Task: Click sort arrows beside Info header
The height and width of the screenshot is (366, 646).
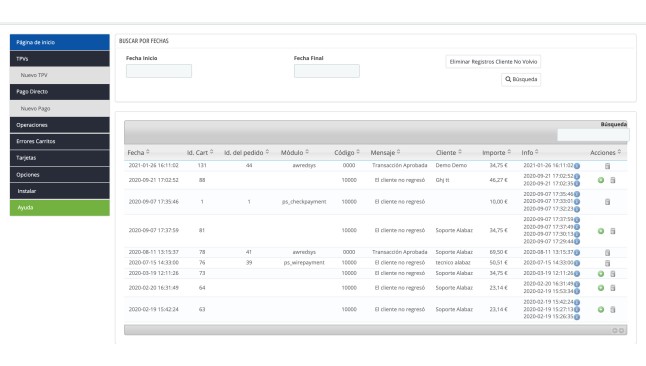Action: pyautogui.click(x=536, y=152)
